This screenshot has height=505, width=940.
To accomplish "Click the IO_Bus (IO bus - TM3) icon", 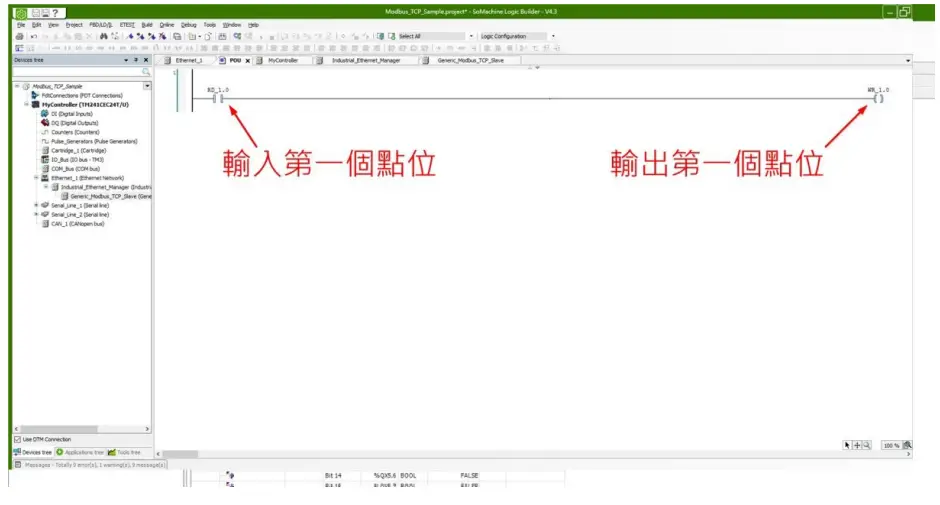I will (45, 160).
